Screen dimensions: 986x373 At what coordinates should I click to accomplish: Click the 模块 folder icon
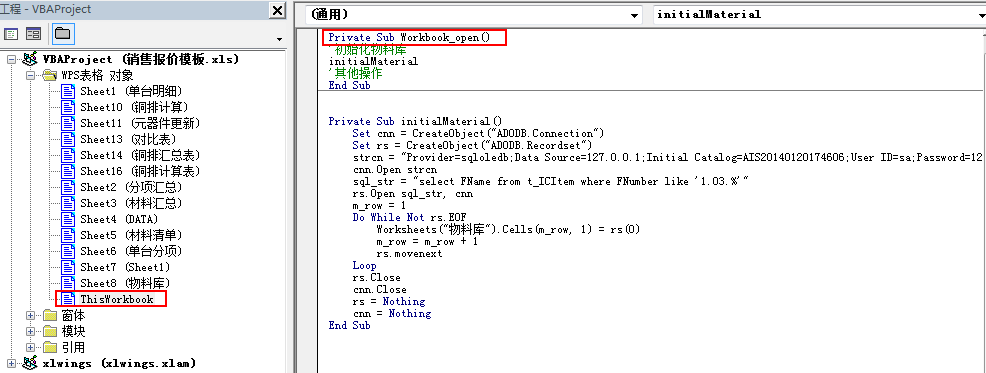[x=50, y=331]
